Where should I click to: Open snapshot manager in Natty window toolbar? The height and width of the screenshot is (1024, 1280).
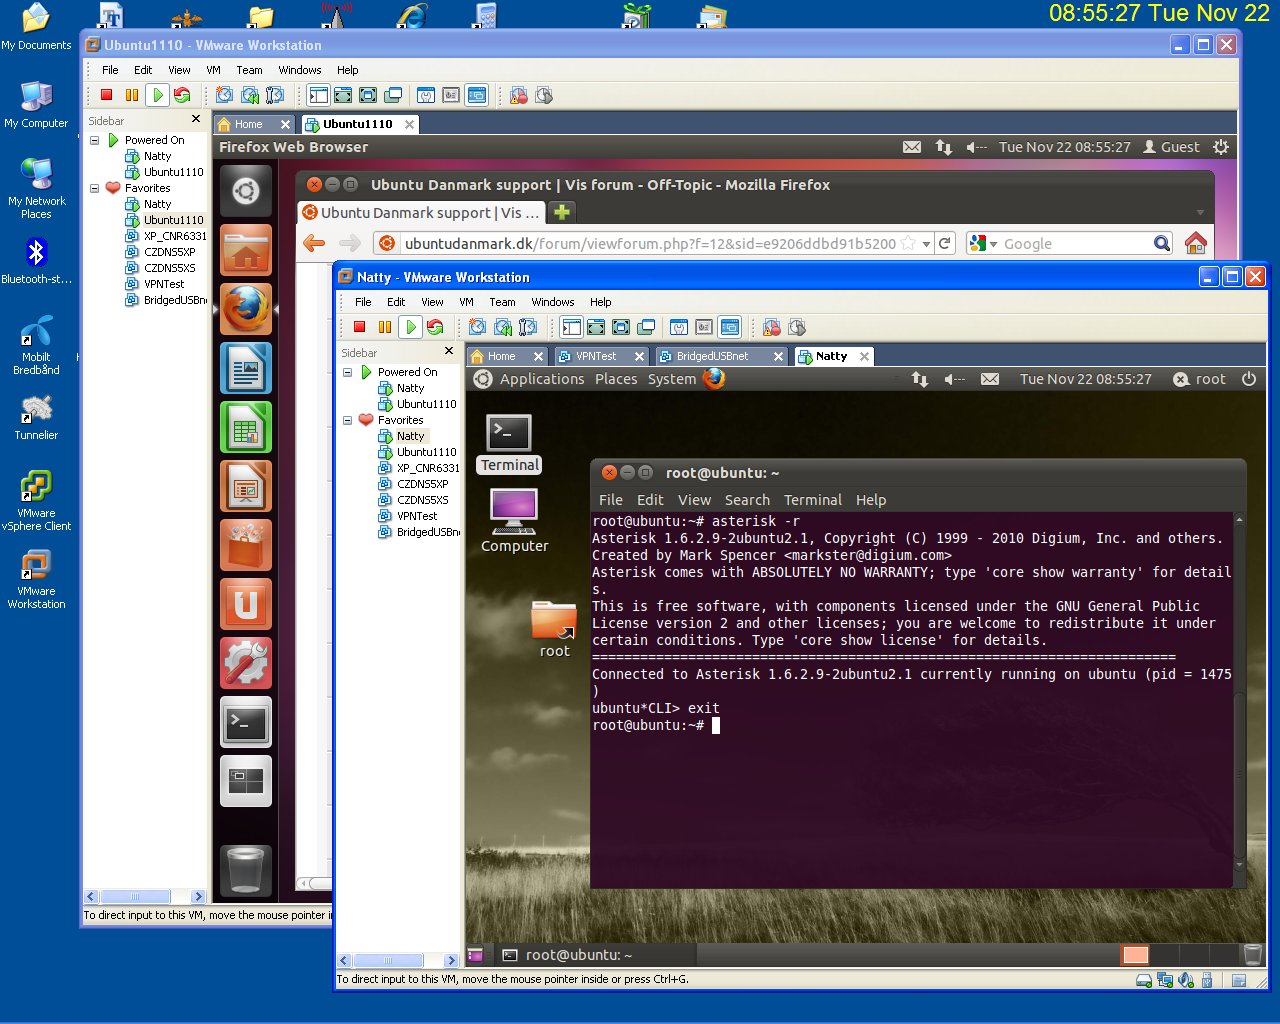(528, 327)
